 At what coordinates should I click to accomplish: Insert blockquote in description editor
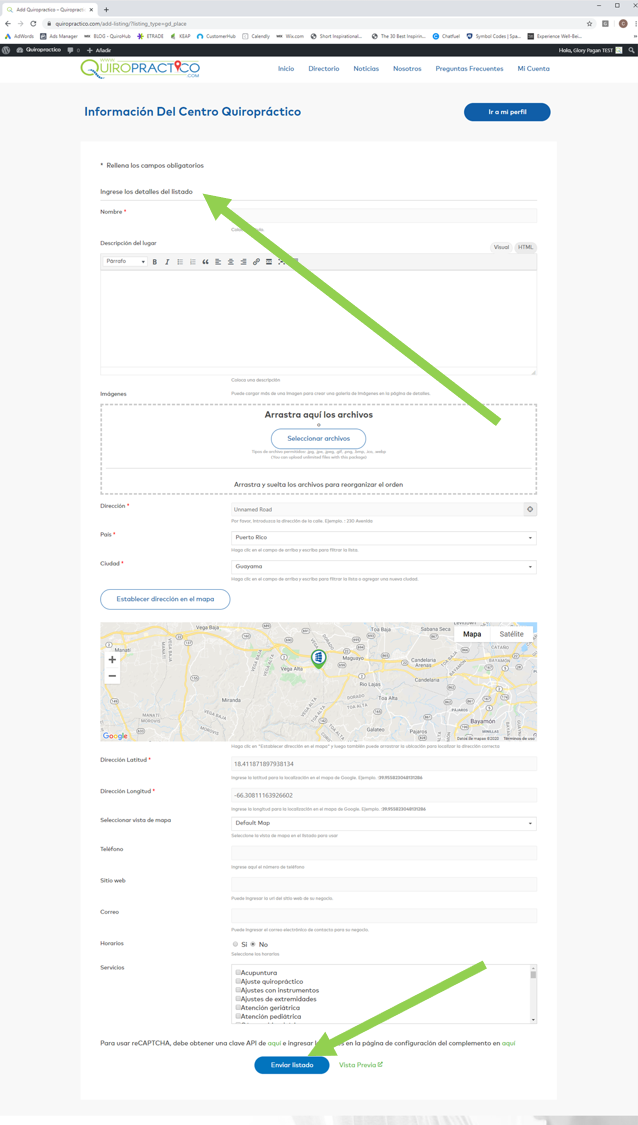(205, 262)
